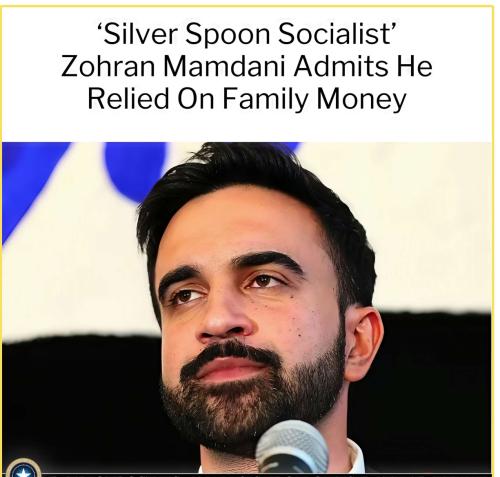Click the microphone in the article photo
Screen dimensions: 500x477
pyautogui.click(x=292, y=447)
